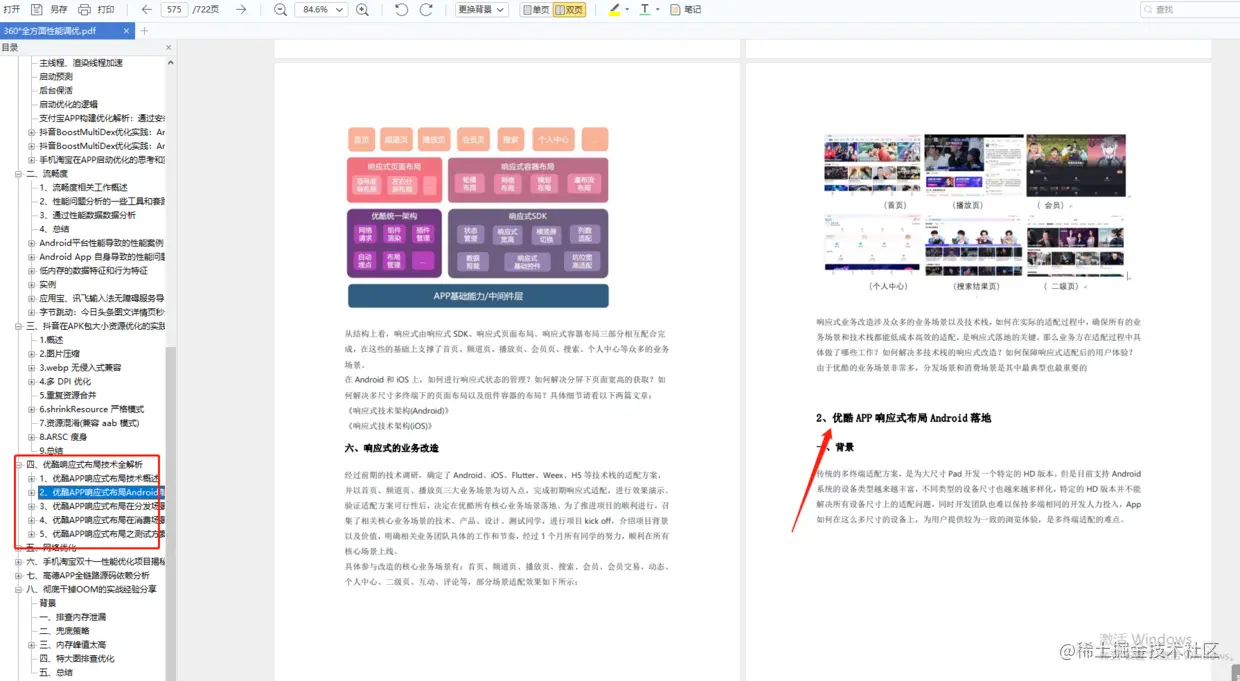Viewport: 1240px width, 681px height.
Task: Select outline item 6.shrinkResource 严格模式
Action: pyautogui.click(x=91, y=409)
